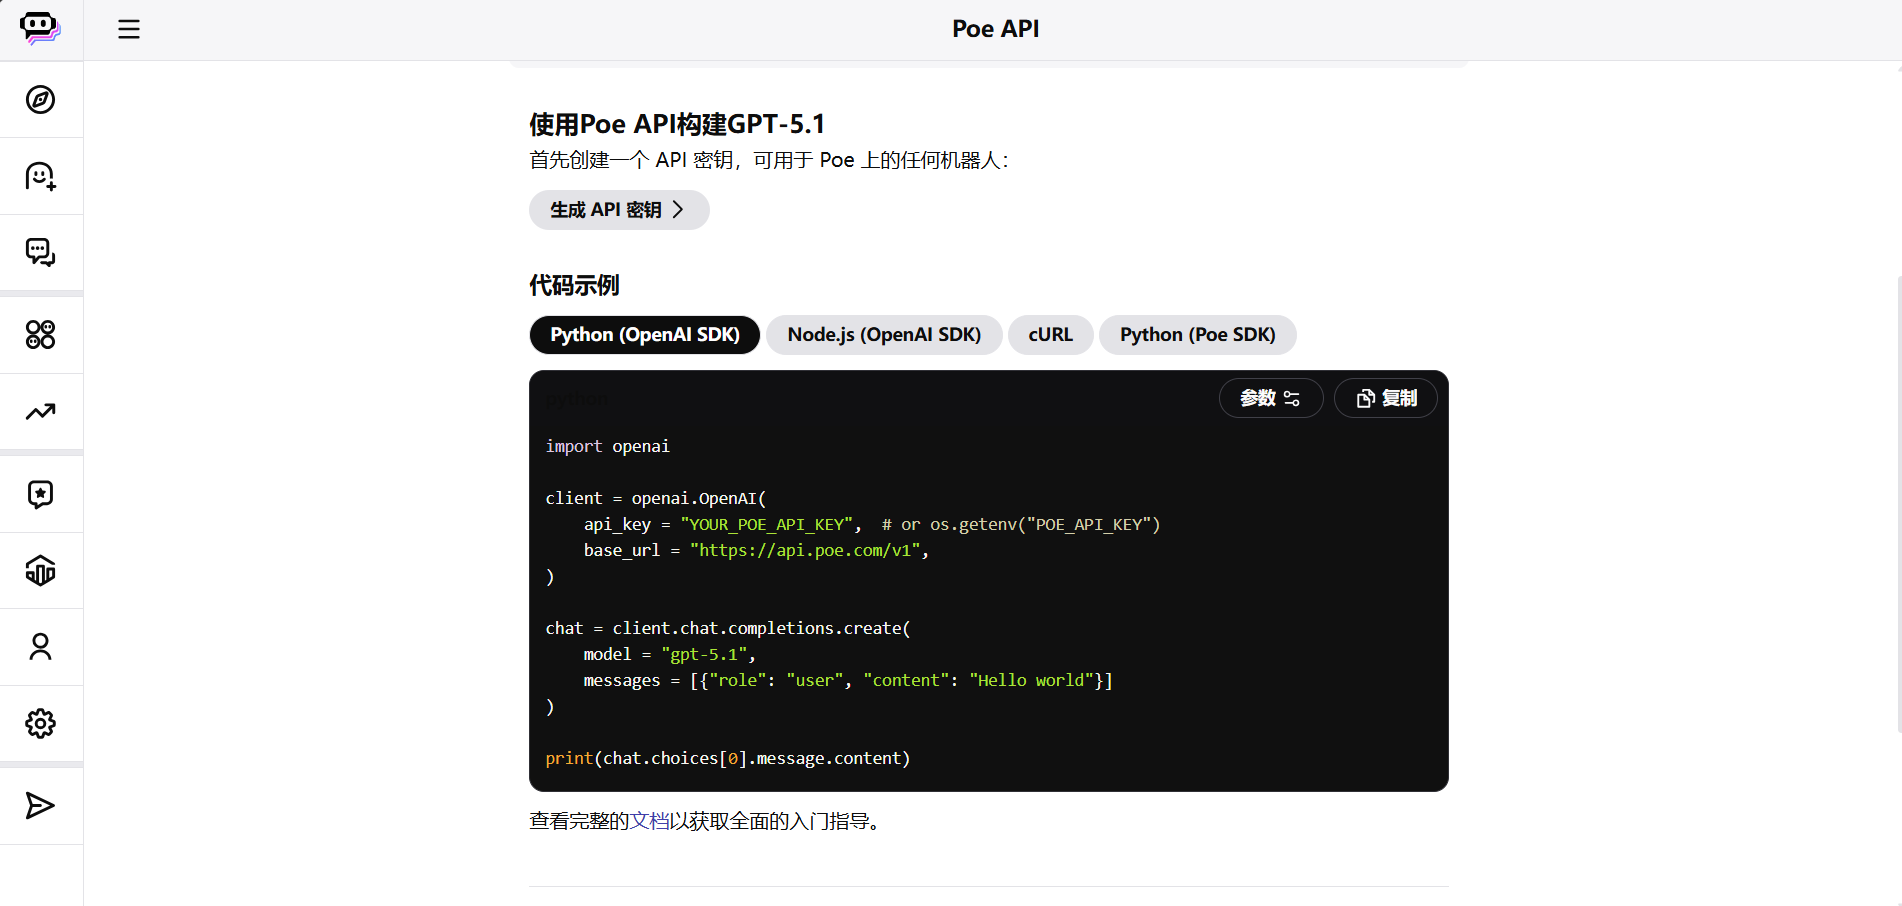Click the create bot icon
The height and width of the screenshot is (906, 1902).
coord(41,176)
